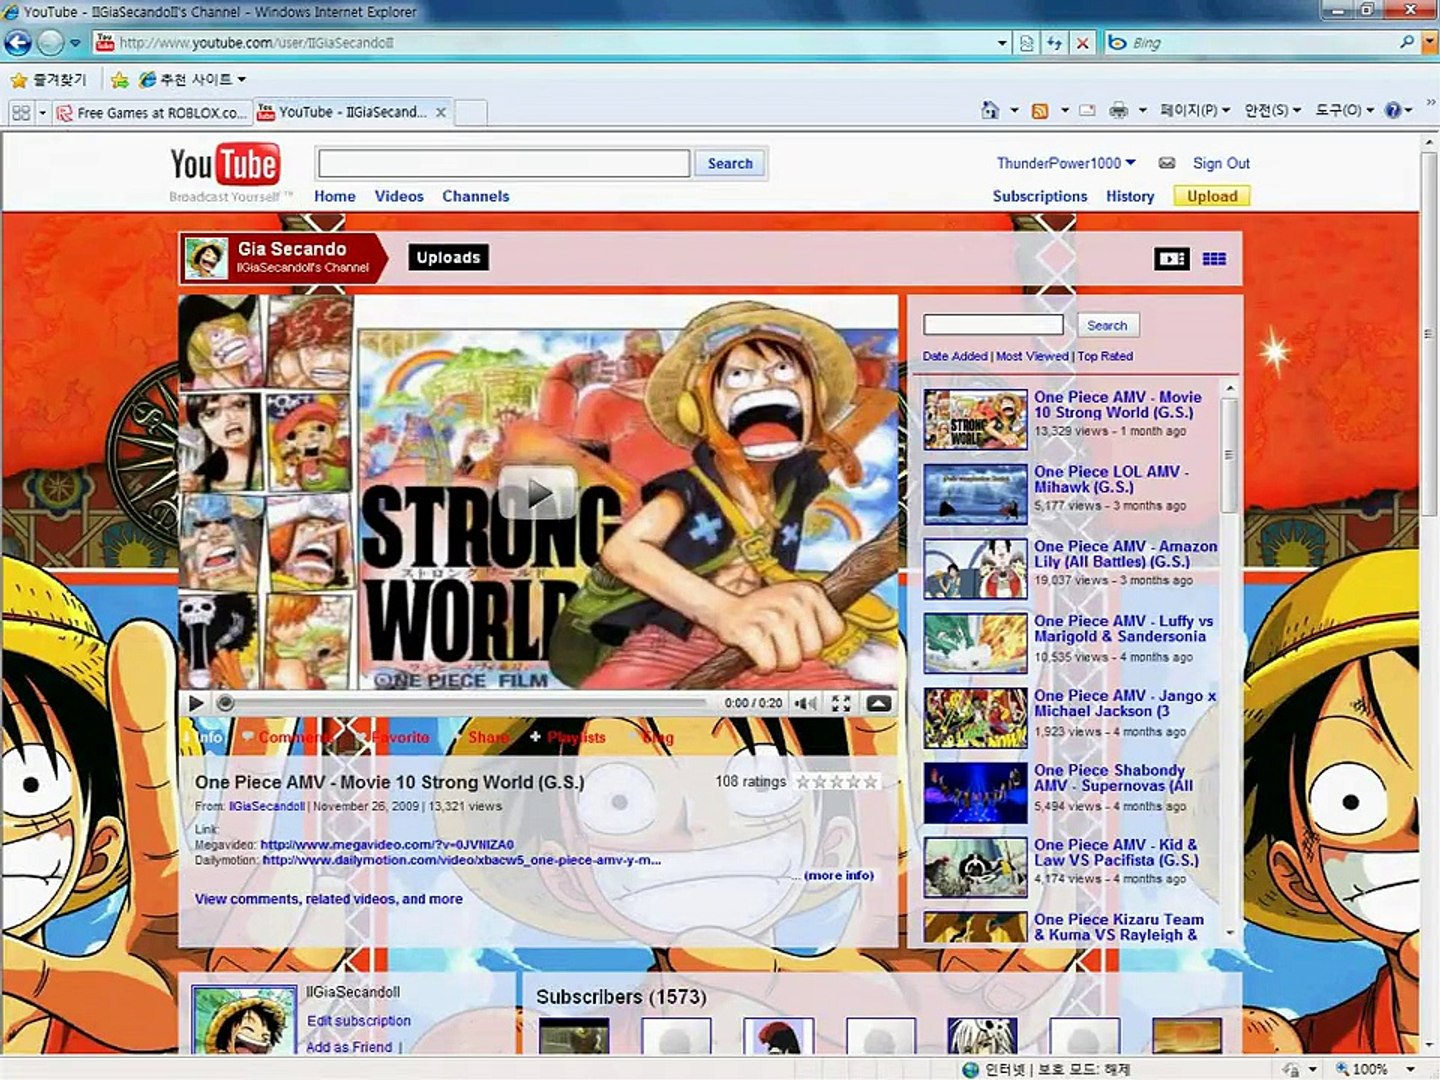Click the browser Help question mark icon
The height and width of the screenshot is (1080, 1440).
1393,110
